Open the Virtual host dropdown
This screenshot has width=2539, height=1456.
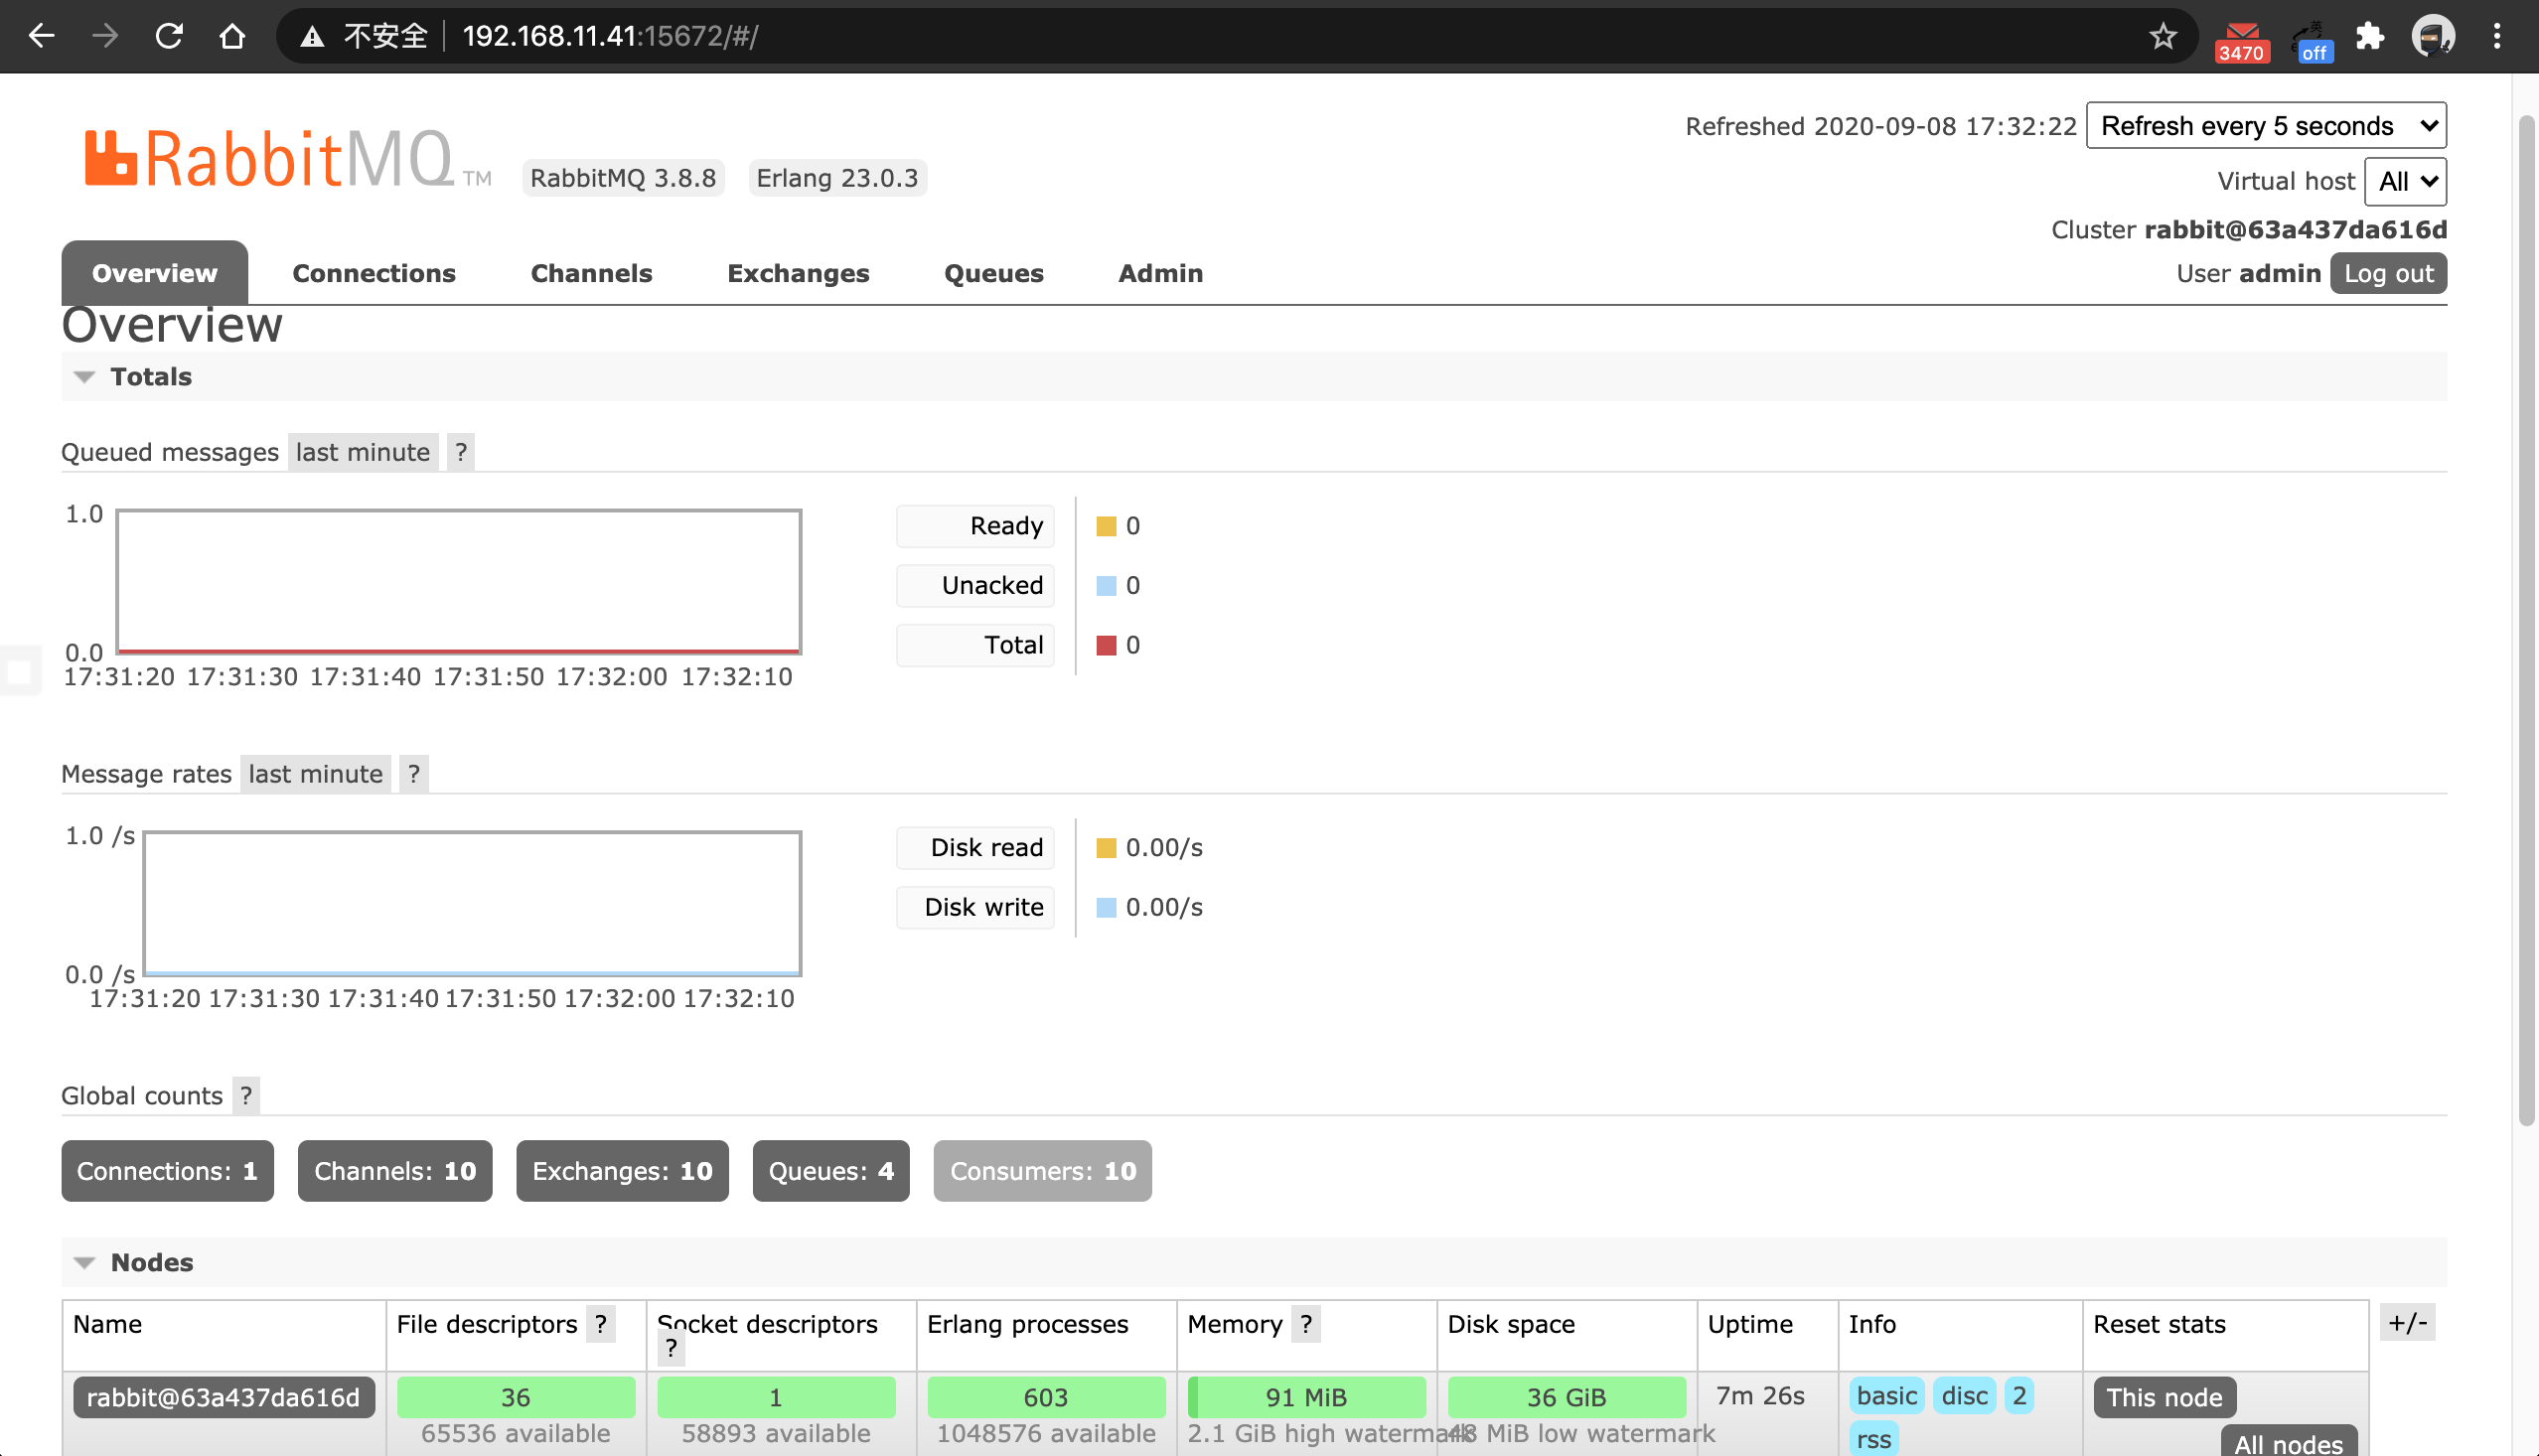[x=2404, y=181]
